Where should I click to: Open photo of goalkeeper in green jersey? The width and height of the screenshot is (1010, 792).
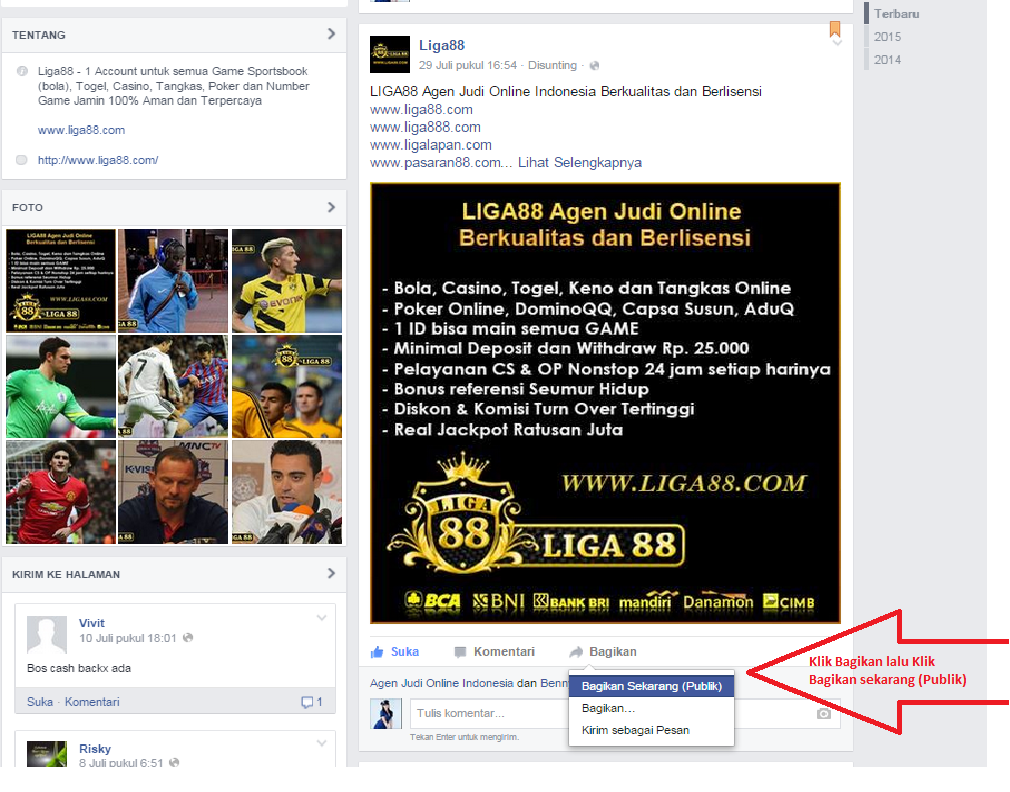61,386
